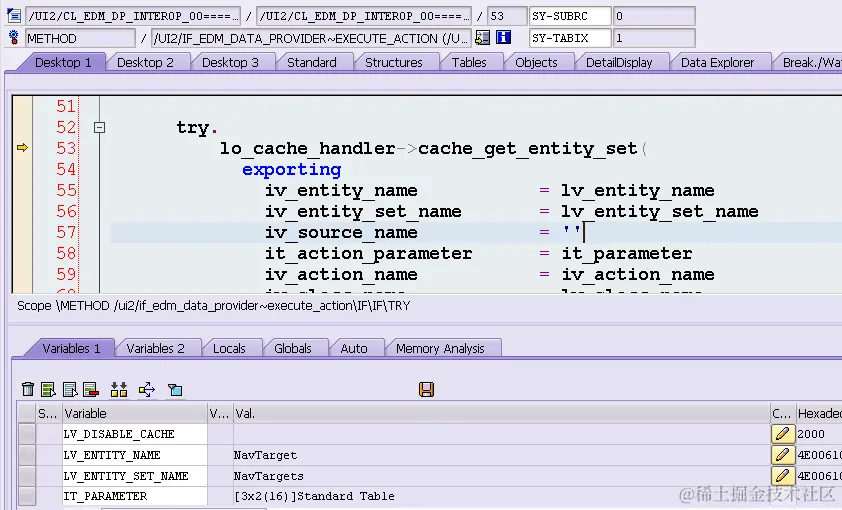Select row selector for LV_ENTITY_SET_NAME
The image size is (842, 510).
[26, 476]
